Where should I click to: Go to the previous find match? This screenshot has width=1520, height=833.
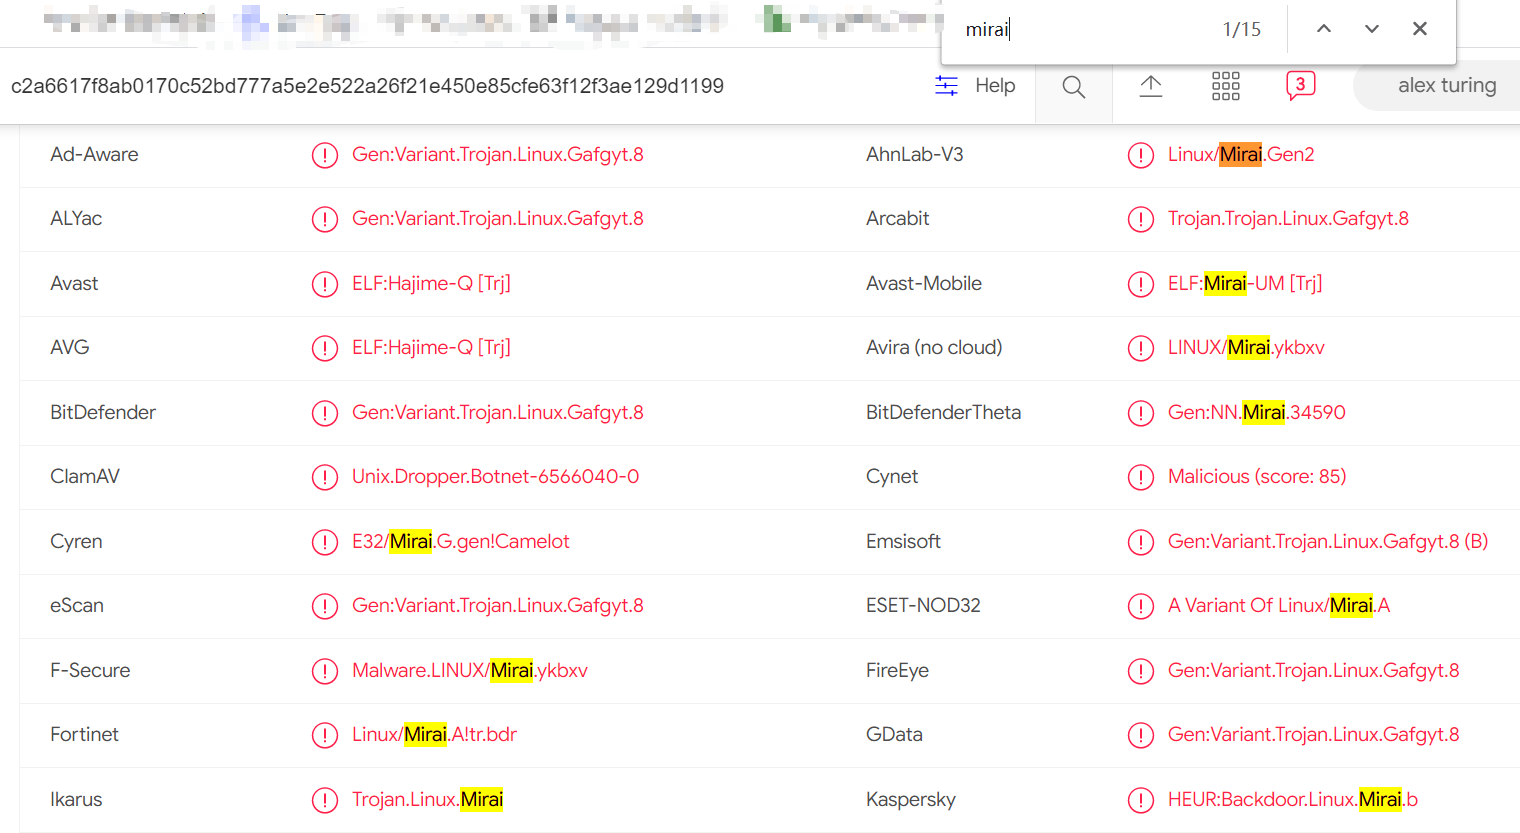(1324, 29)
